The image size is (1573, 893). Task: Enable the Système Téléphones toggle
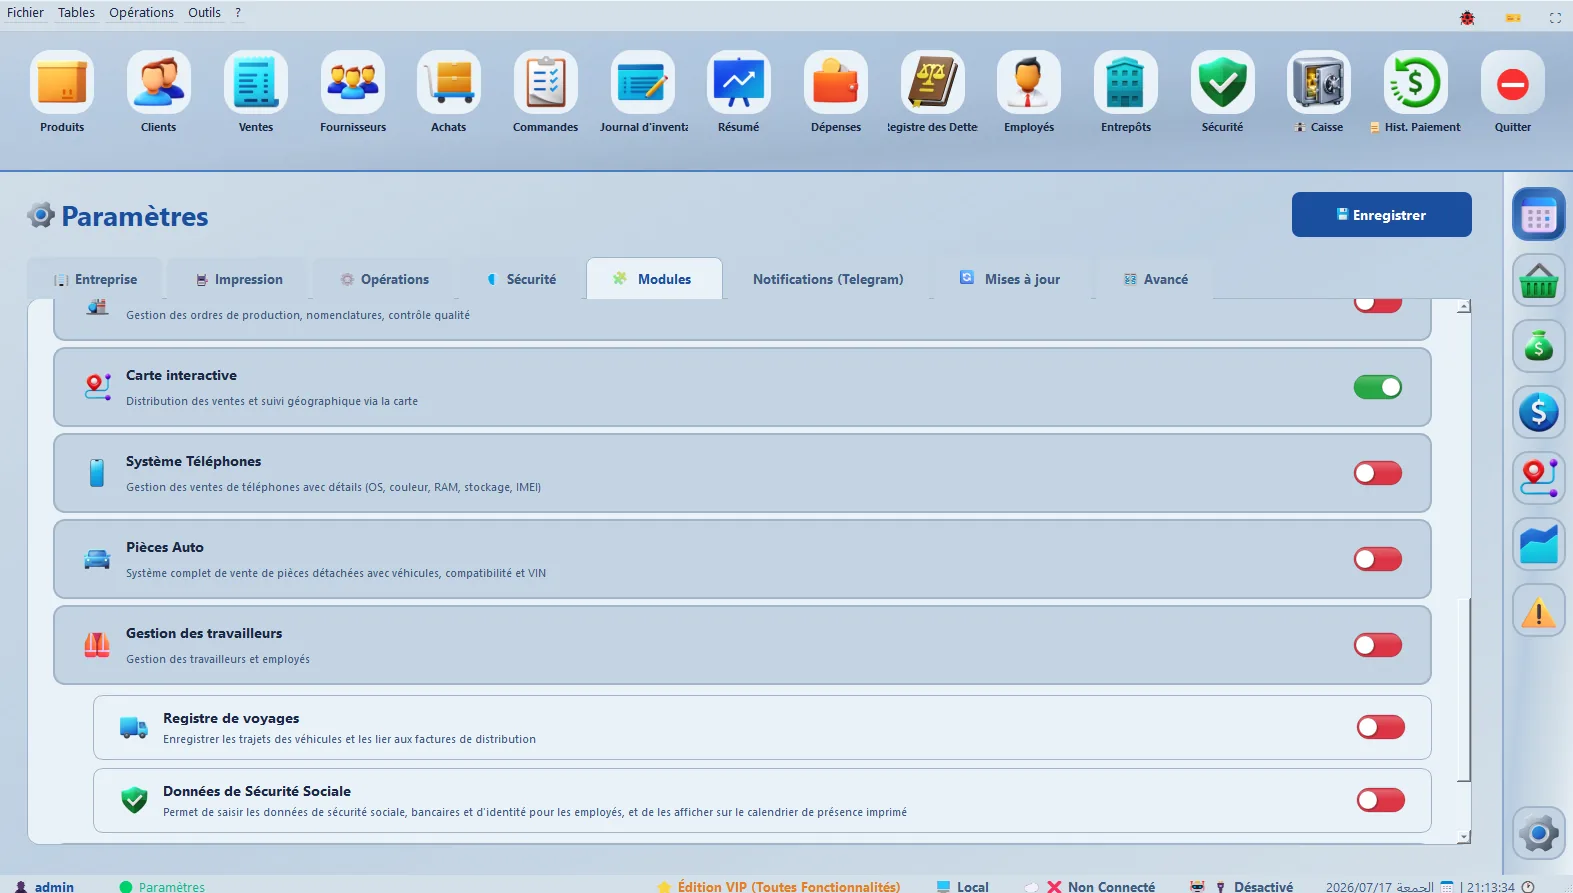pos(1378,473)
